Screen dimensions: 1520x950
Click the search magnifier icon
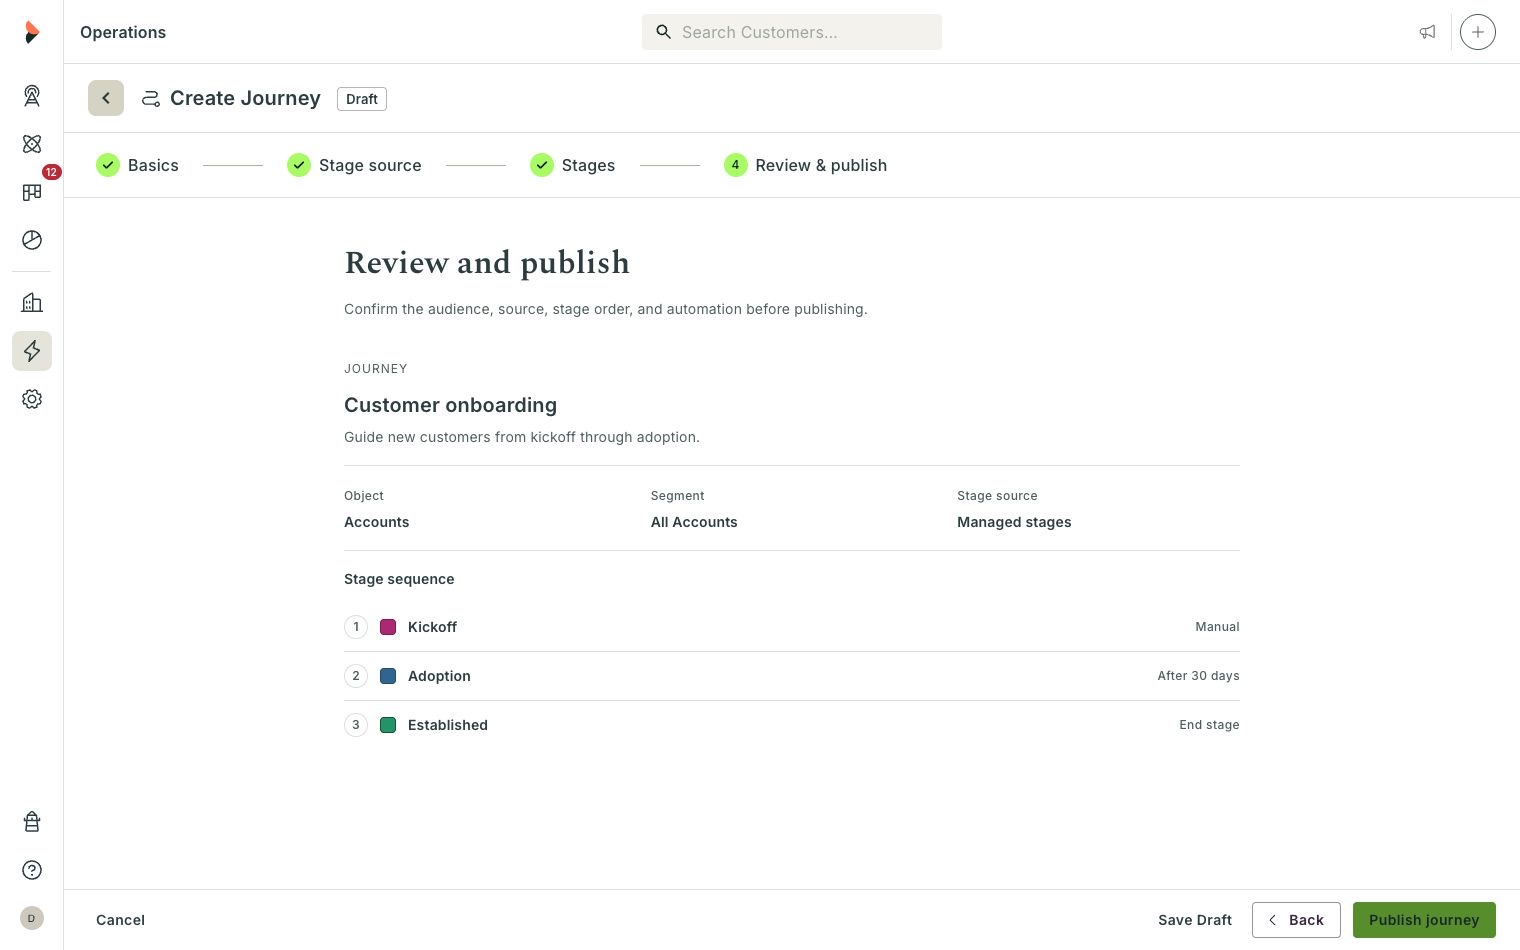663,32
